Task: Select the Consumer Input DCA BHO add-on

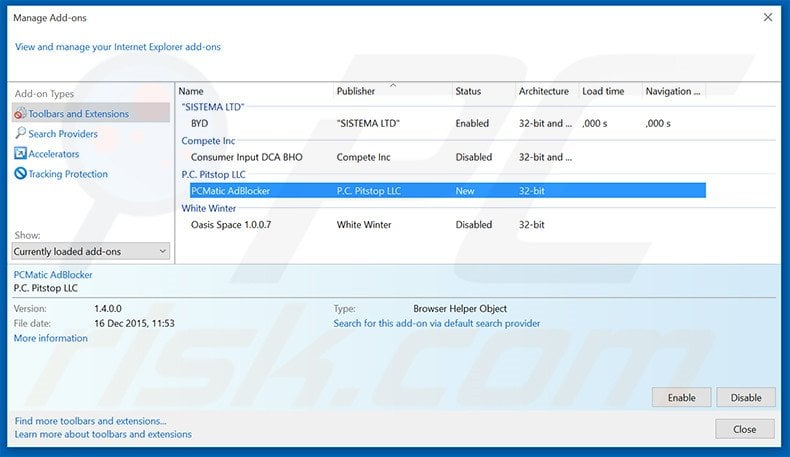Action: 447,157
